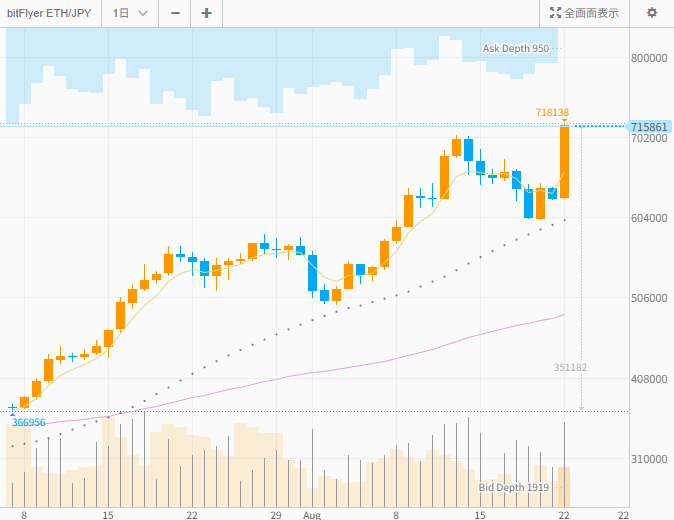Click the 351182 range label
This screenshot has height=520, width=674.
coord(570,367)
